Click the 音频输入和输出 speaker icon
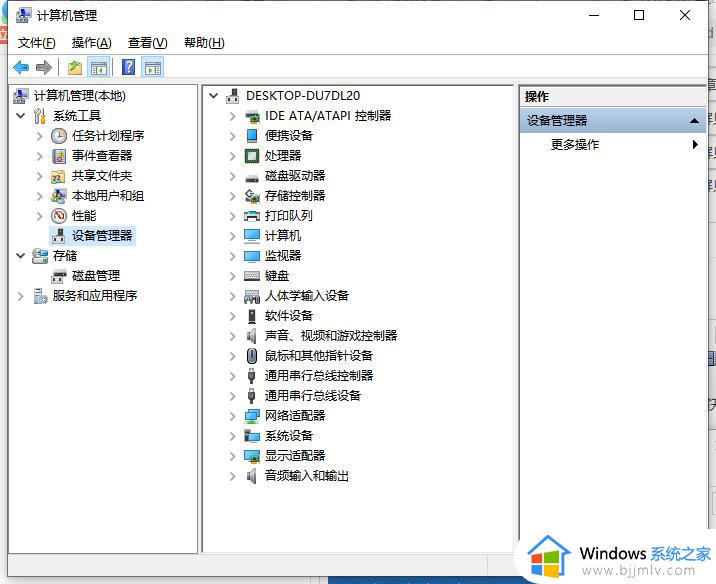716x584 pixels. click(251, 476)
